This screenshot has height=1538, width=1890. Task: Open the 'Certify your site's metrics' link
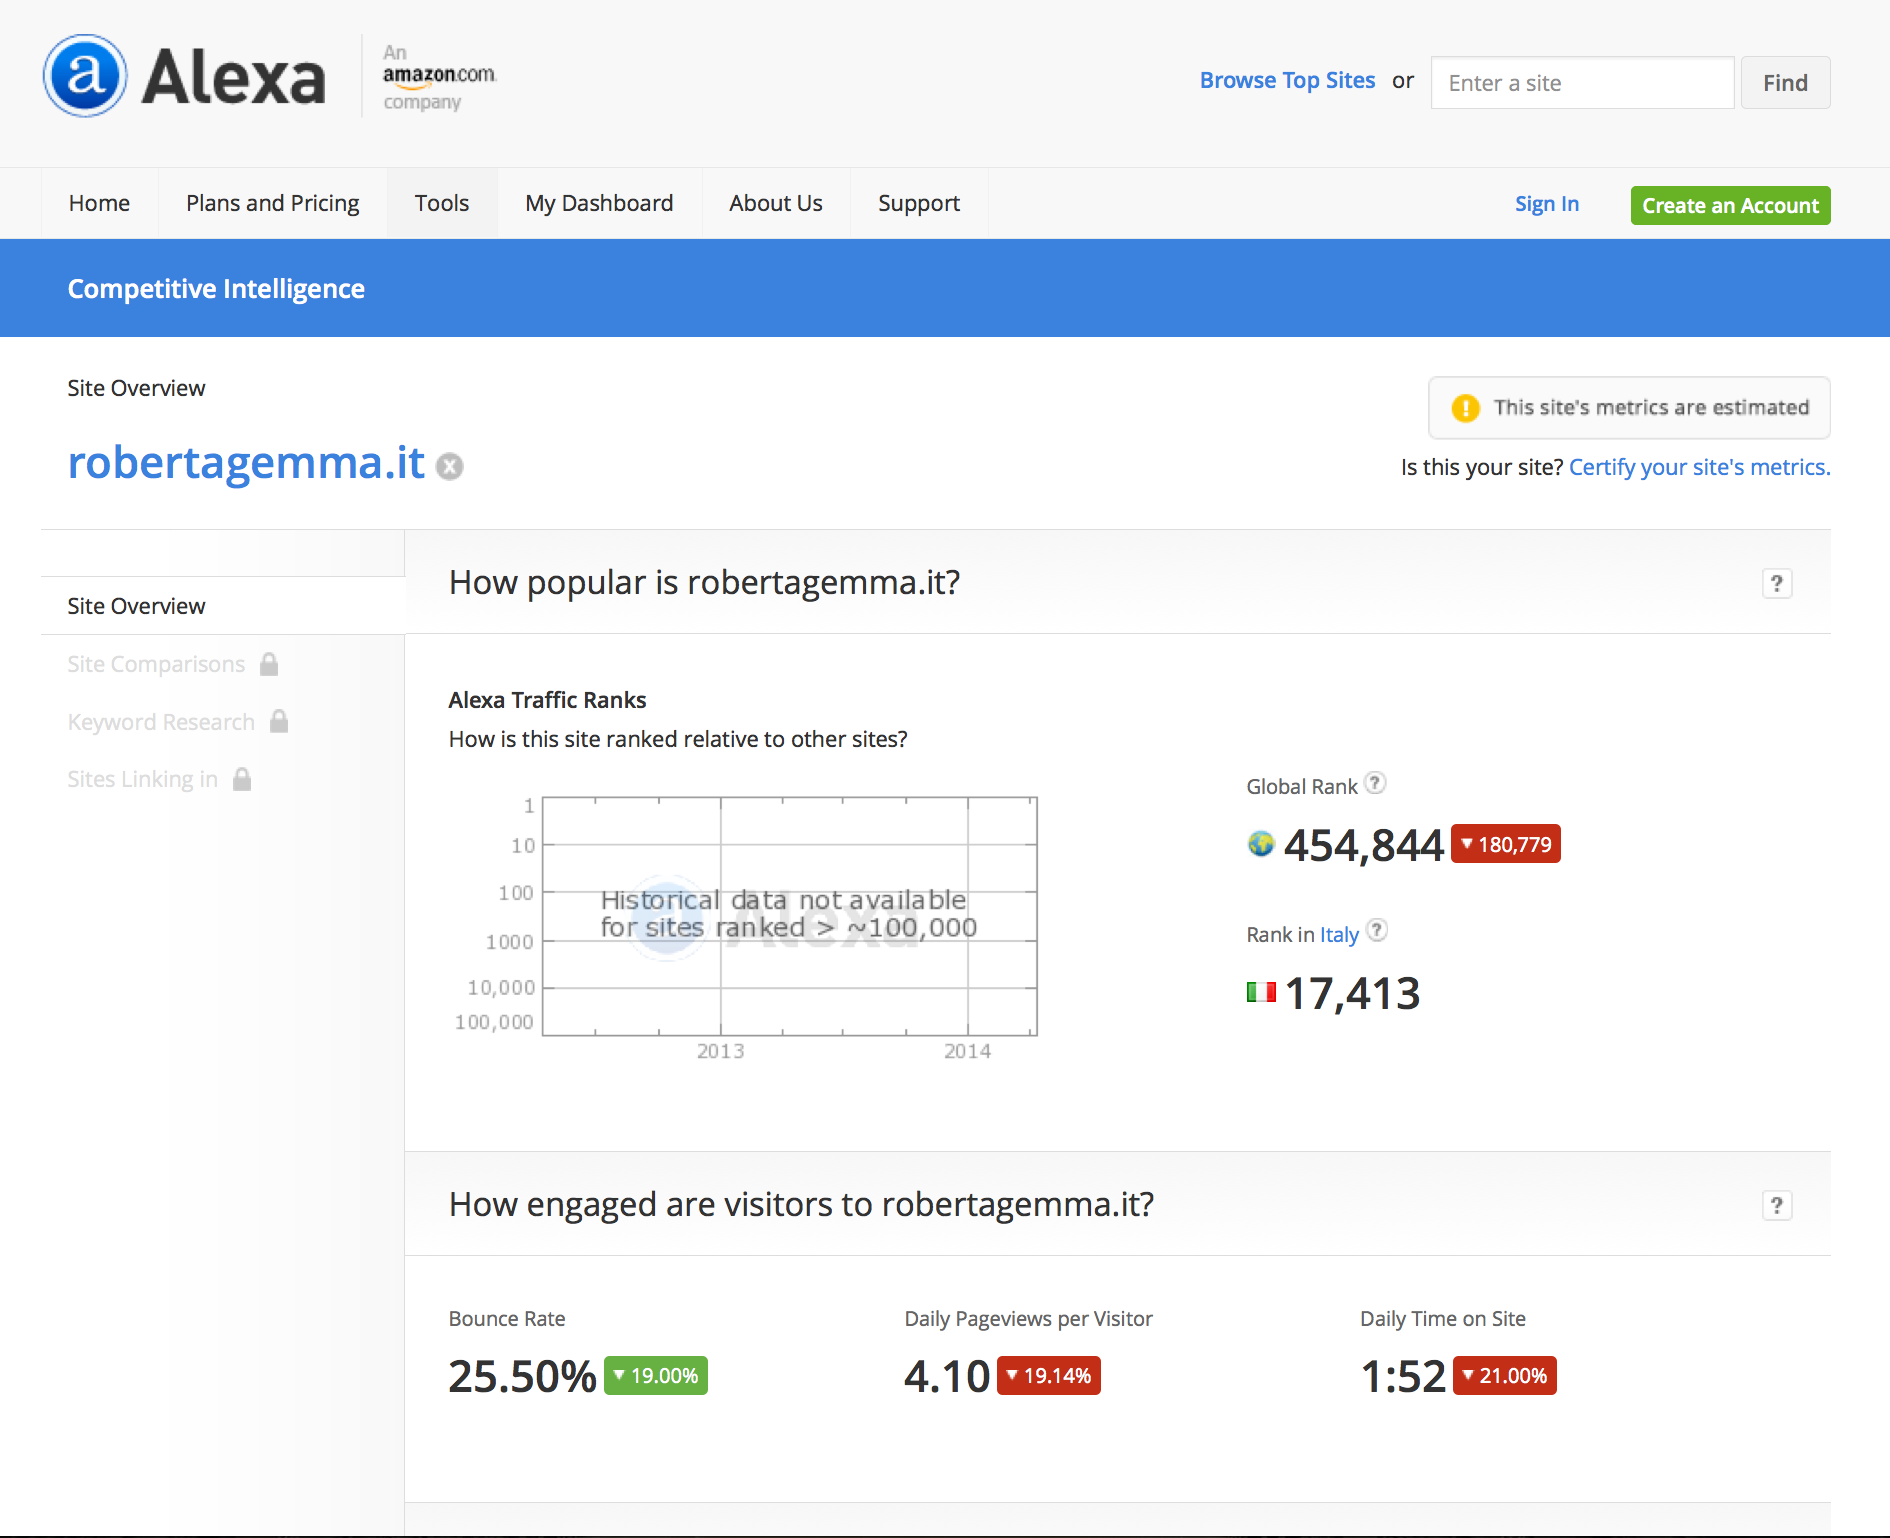coord(1699,467)
